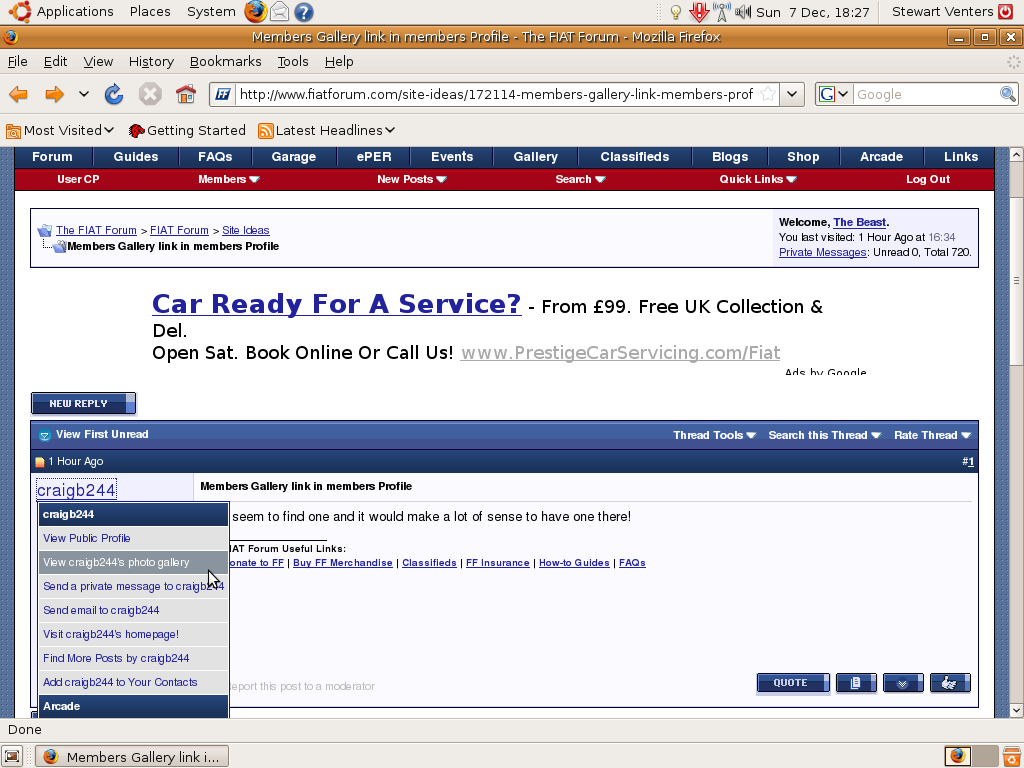
Task: Click the QUOTE button
Action: 793,682
